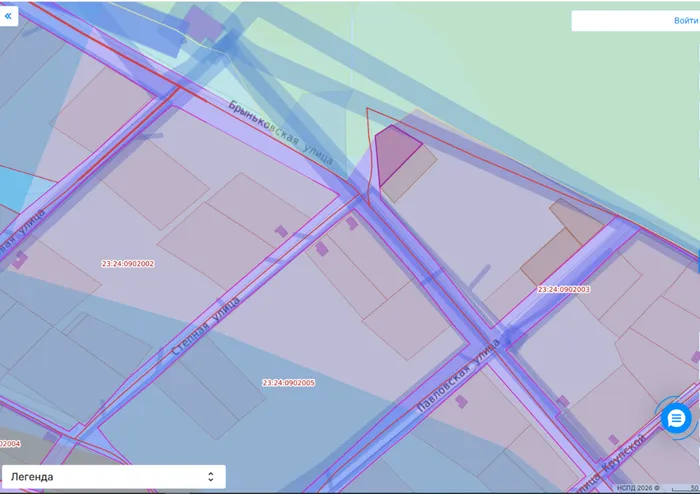This screenshot has width=700, height=494.
Task: Click the Брыньковская улица street label
Action: pos(281,133)
